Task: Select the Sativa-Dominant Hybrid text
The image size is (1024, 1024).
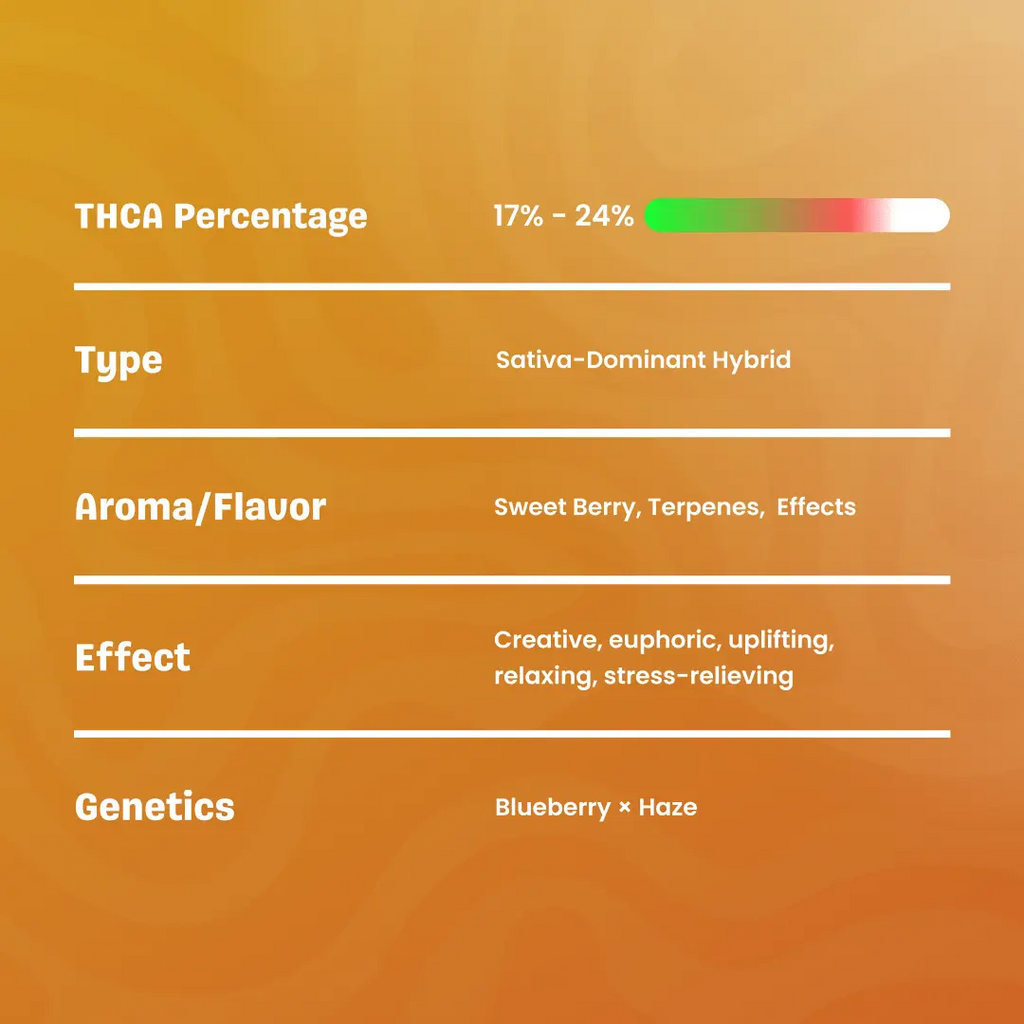Action: (643, 360)
